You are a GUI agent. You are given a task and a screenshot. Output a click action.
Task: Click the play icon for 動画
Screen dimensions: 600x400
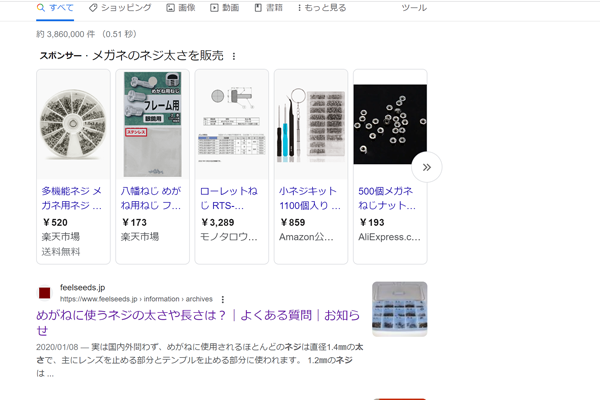point(214,8)
